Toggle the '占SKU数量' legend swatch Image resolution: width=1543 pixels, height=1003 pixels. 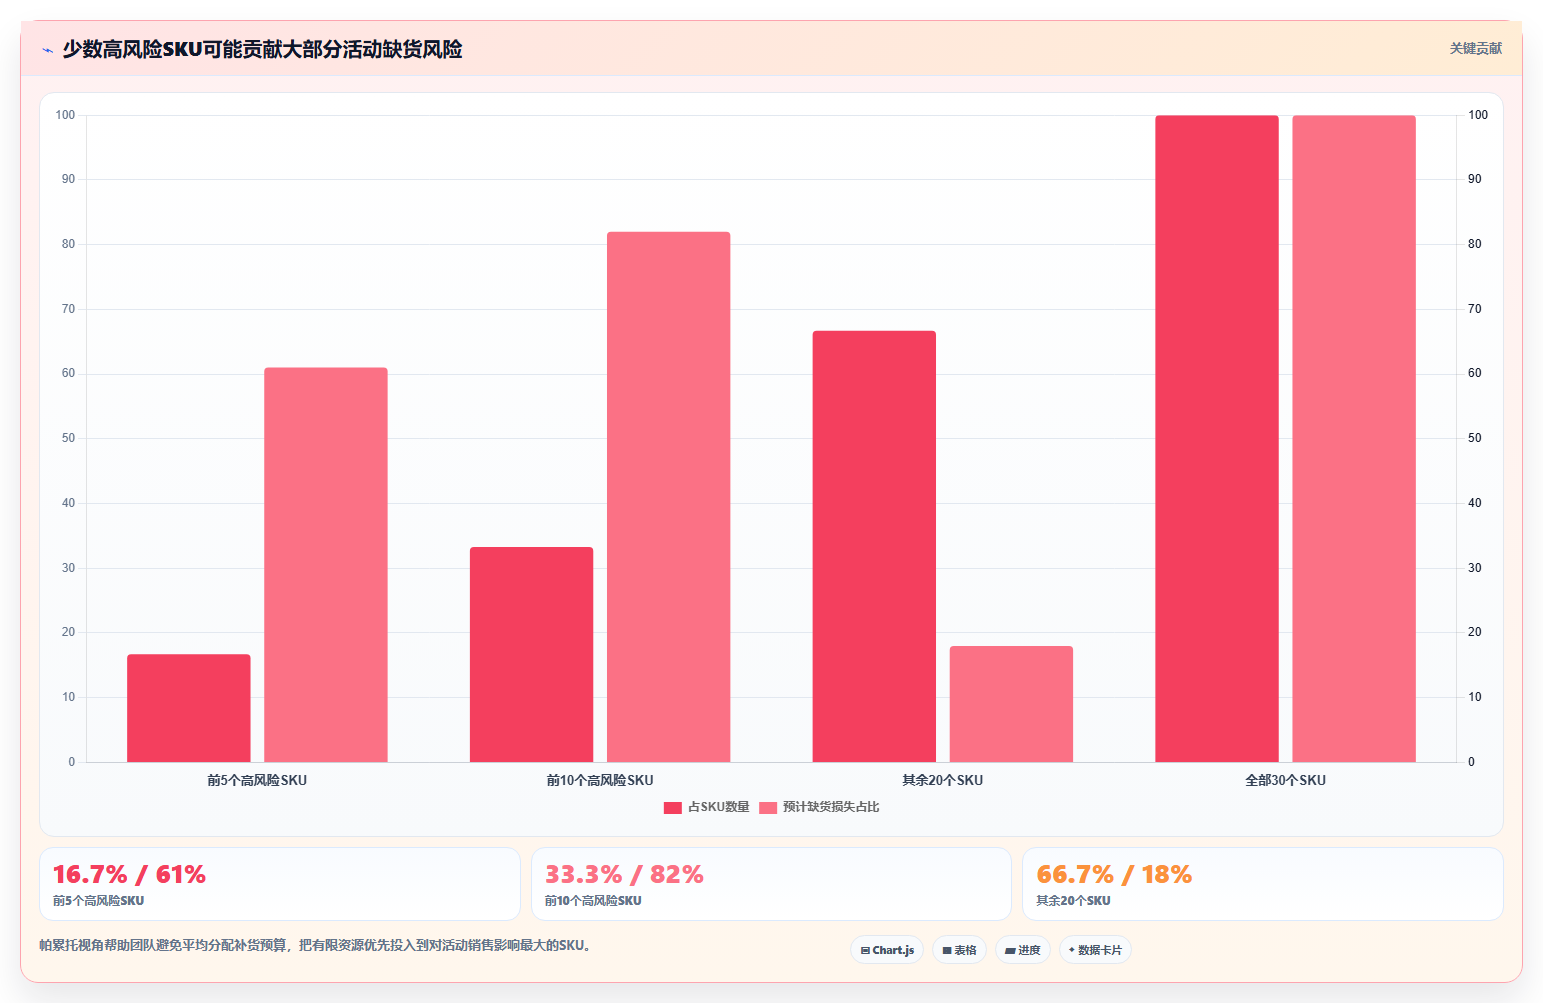tap(672, 808)
